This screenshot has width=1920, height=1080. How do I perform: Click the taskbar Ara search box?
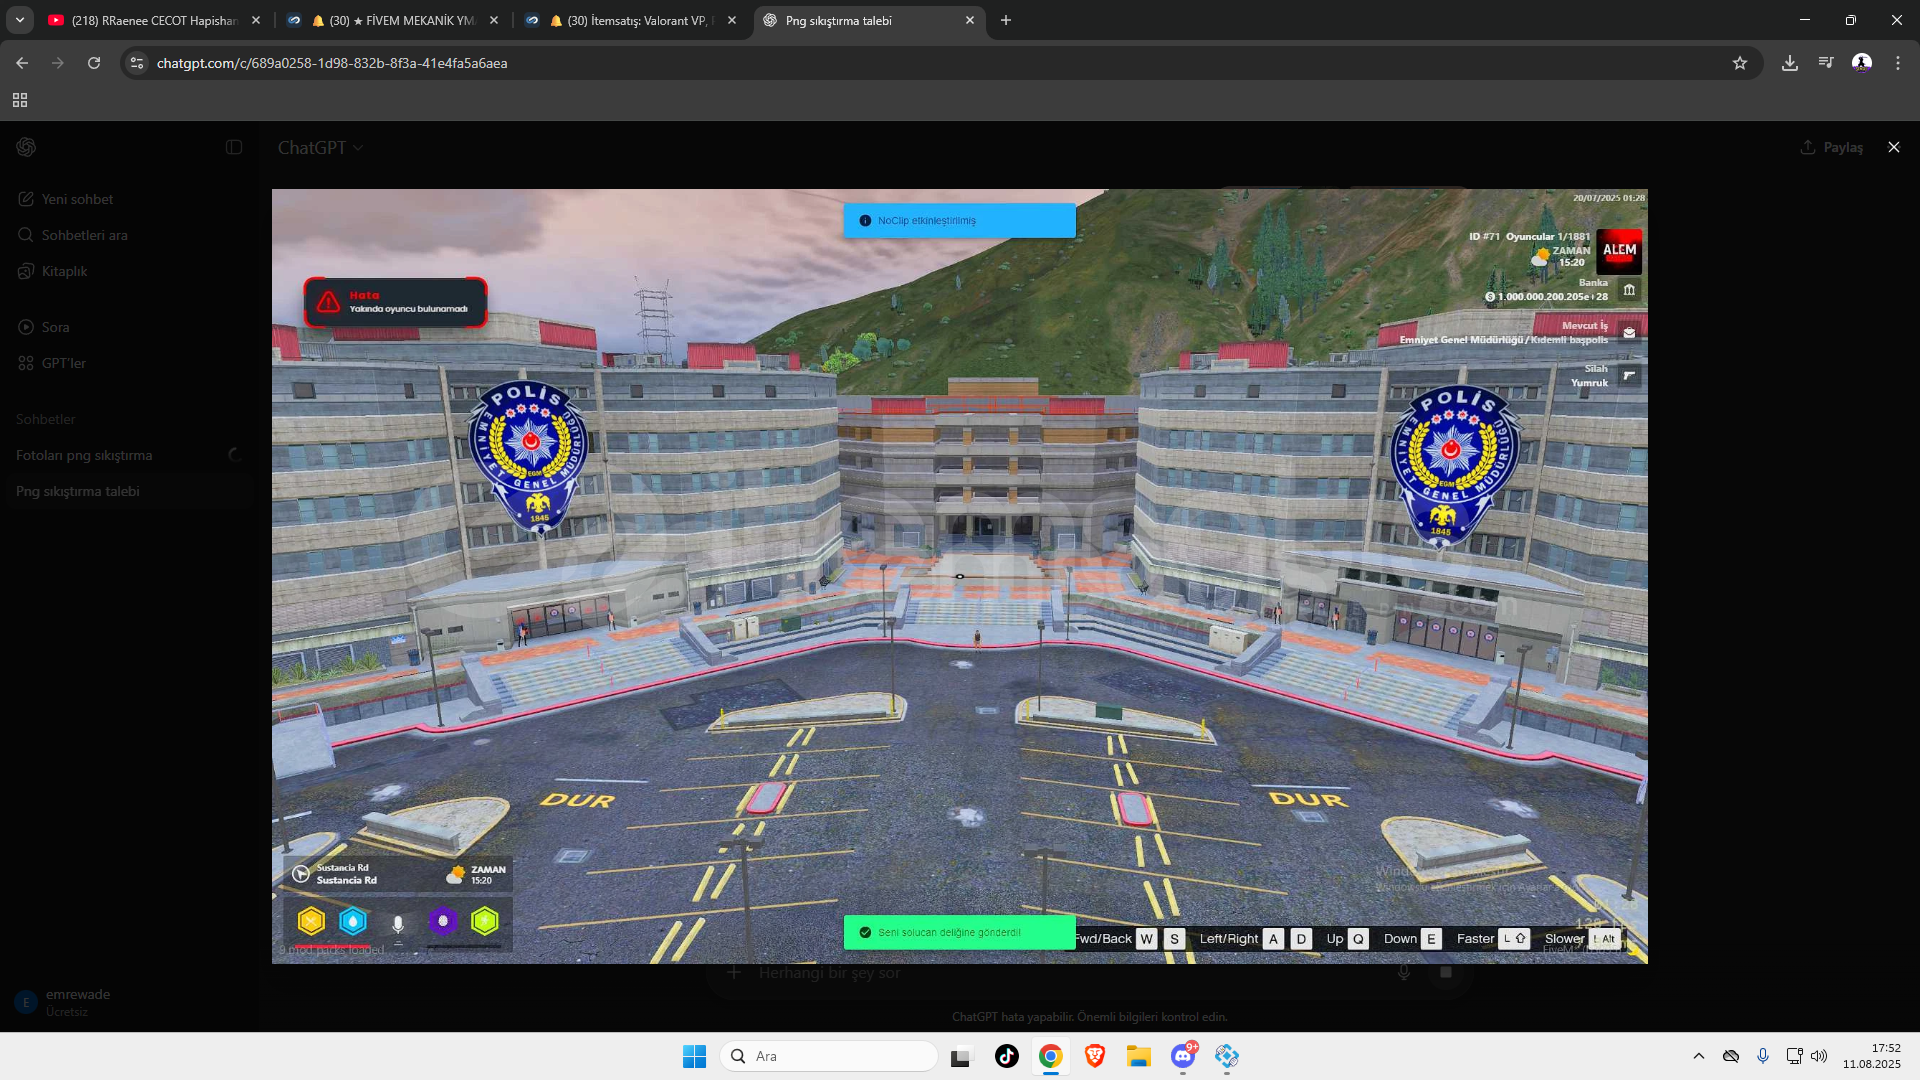pyautogui.click(x=829, y=1056)
